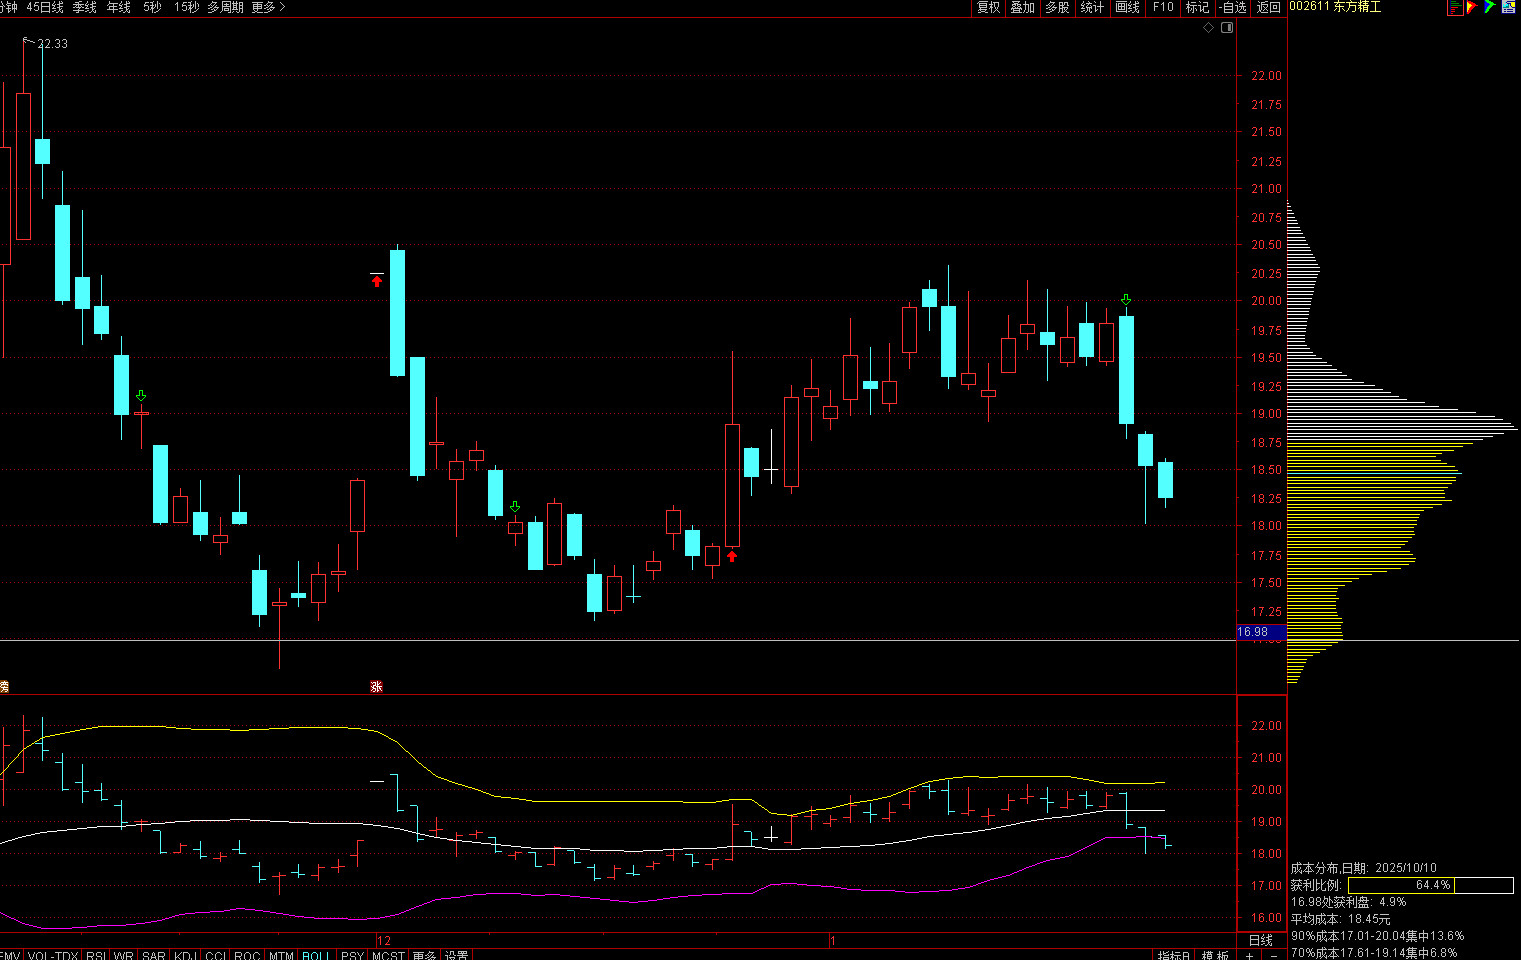Click the red-yellow flame cost icon
Viewport: 1521px width, 960px height.
pos(1472,7)
